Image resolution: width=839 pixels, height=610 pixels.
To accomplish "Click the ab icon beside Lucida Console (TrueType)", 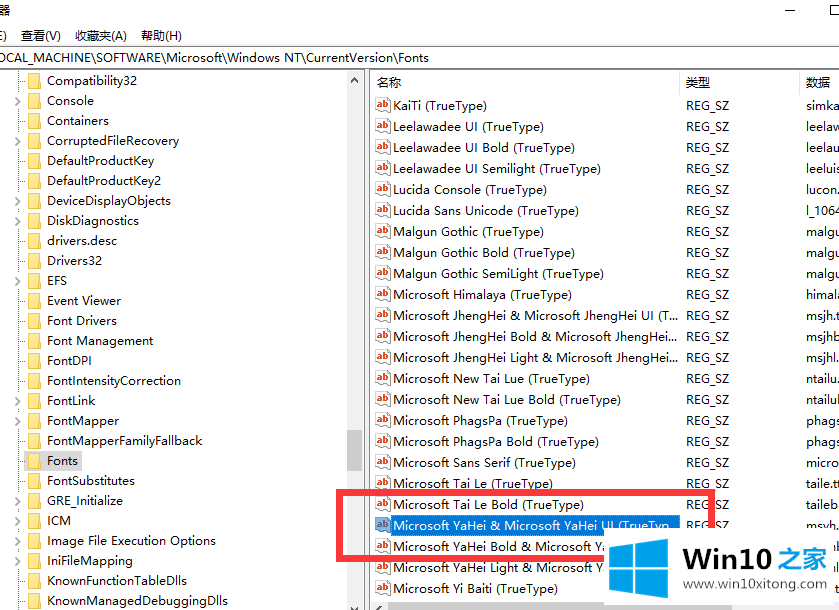I will 382,189.
